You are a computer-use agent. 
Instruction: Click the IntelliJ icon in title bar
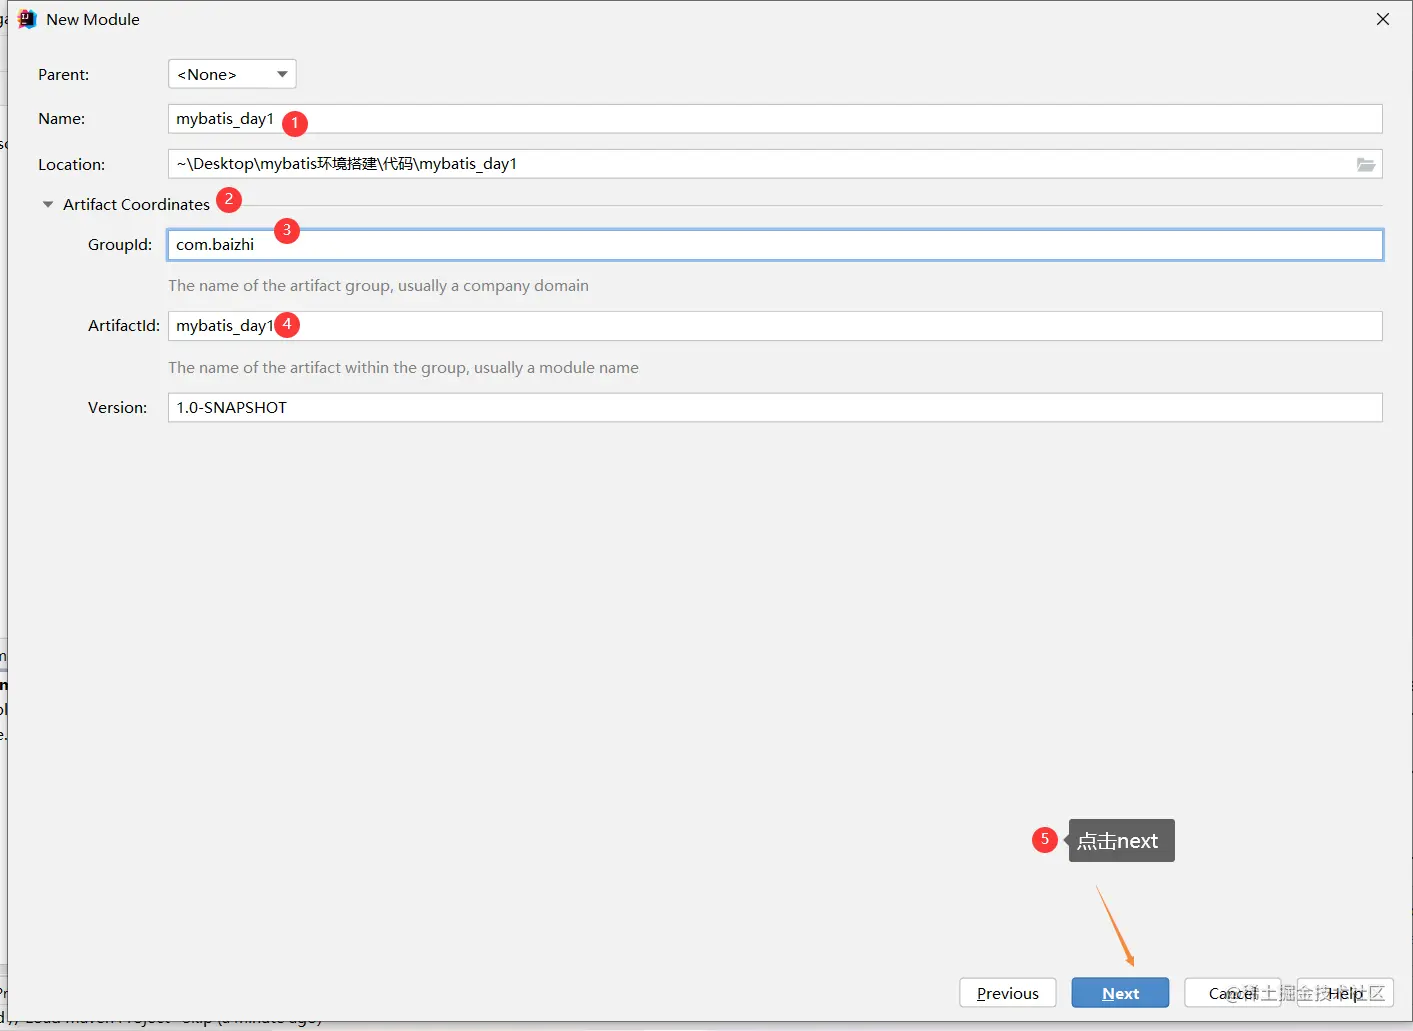[27, 19]
